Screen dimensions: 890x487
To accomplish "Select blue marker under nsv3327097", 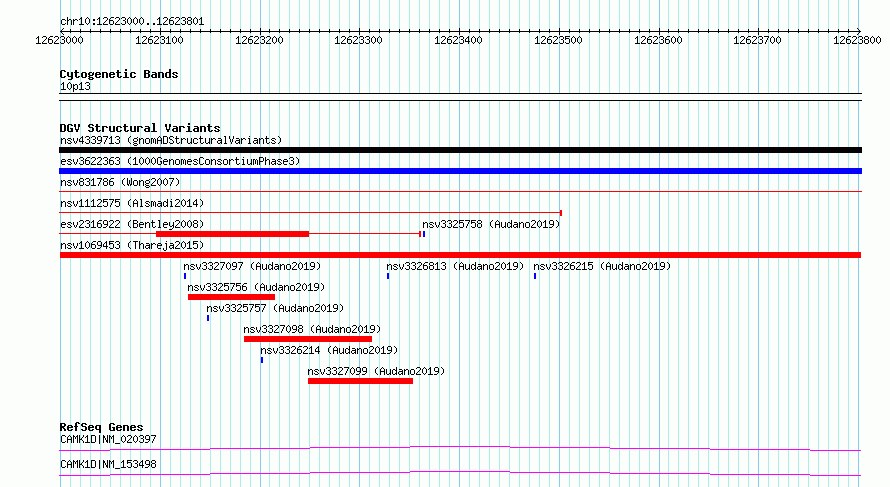I will pyautogui.click(x=185, y=276).
